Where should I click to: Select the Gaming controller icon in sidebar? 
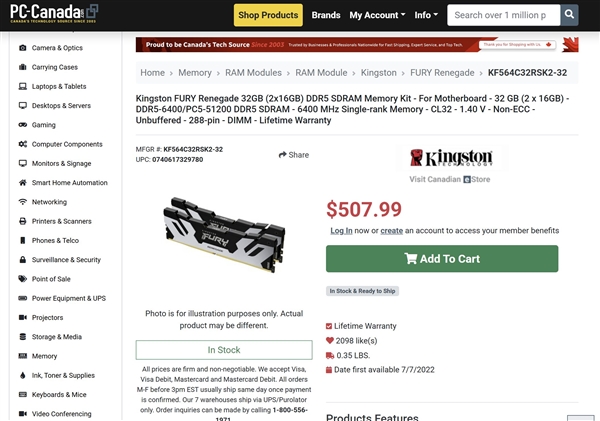click(x=23, y=125)
